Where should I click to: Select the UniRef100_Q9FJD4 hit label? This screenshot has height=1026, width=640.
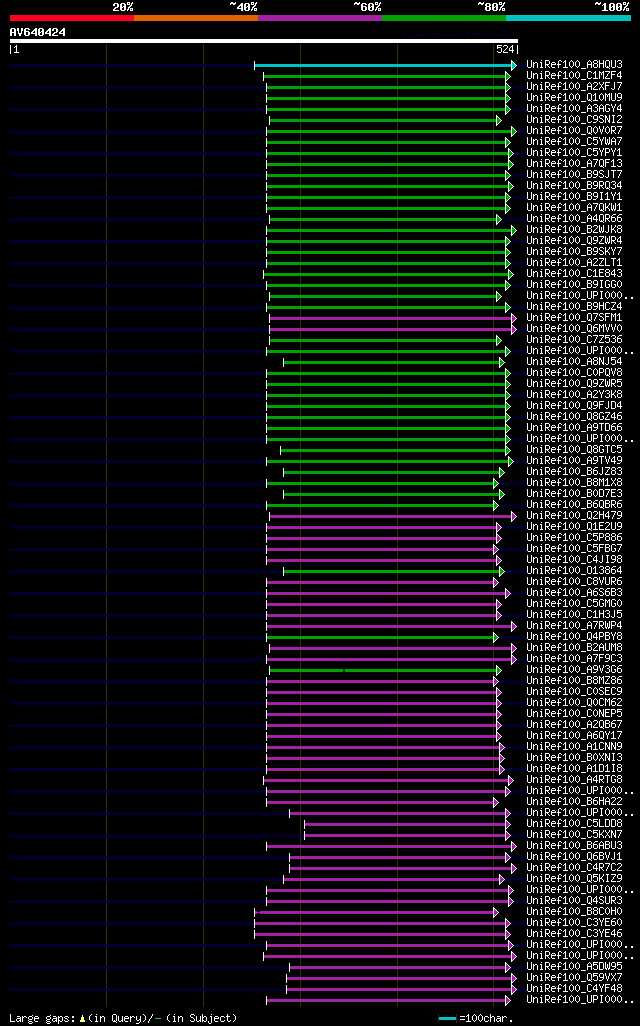pyautogui.click(x=575, y=406)
